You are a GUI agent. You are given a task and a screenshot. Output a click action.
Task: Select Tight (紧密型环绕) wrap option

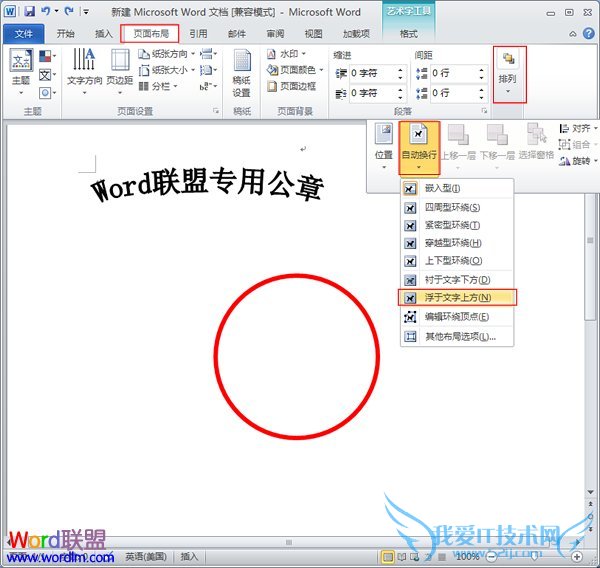point(457,225)
